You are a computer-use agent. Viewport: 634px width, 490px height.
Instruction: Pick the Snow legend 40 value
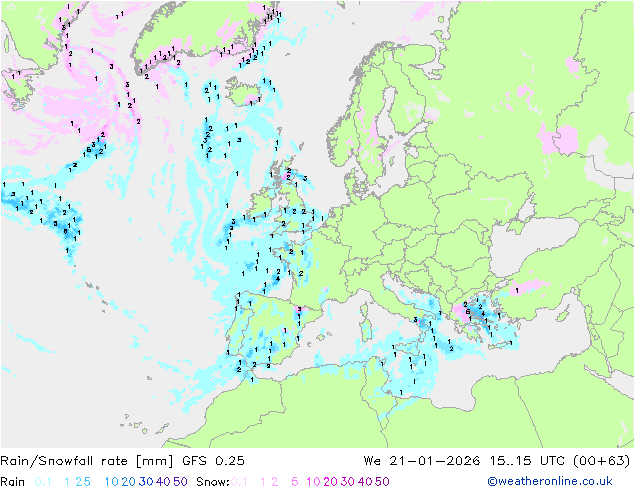click(365, 482)
